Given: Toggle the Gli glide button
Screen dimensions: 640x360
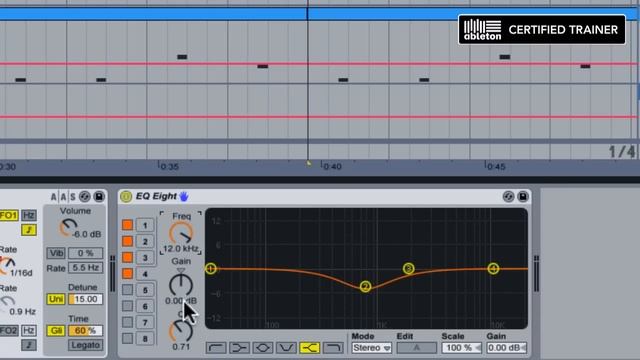Looking at the screenshot, I should pos(56,330).
